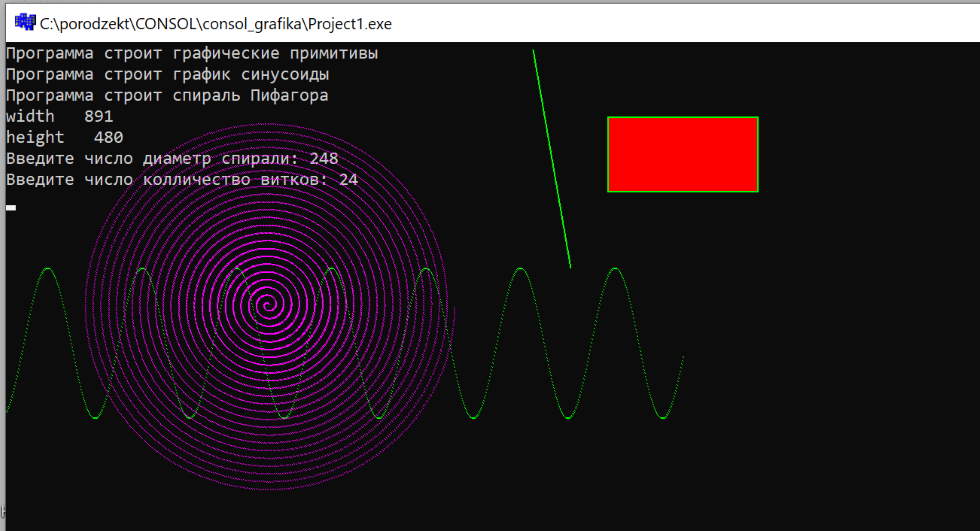Click the line 'Программа строит графические примитивы'
The height and width of the screenshot is (531, 980).
192,54
